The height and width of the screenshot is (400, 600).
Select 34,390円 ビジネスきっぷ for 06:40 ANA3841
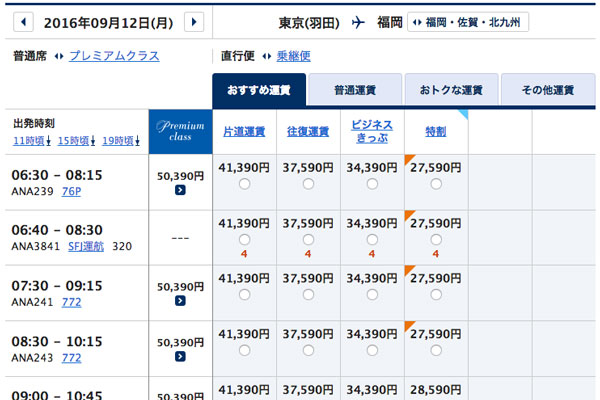click(x=372, y=240)
